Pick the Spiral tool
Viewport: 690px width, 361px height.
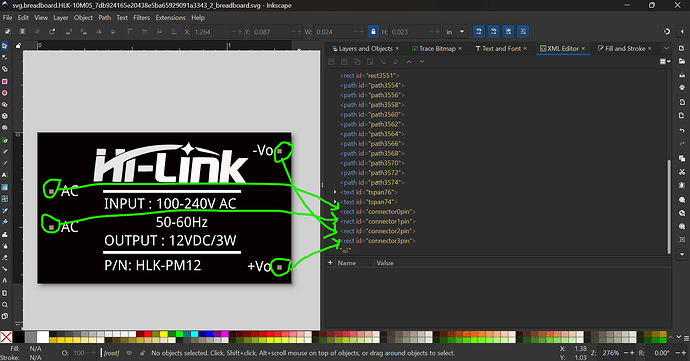click(5, 128)
